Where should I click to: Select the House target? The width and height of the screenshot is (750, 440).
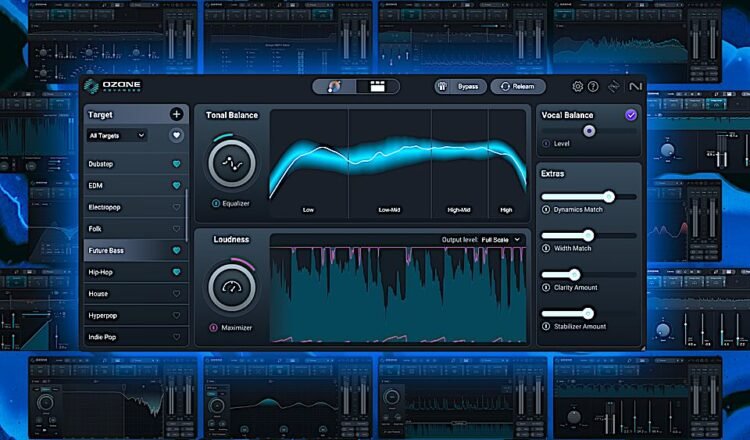[134, 294]
